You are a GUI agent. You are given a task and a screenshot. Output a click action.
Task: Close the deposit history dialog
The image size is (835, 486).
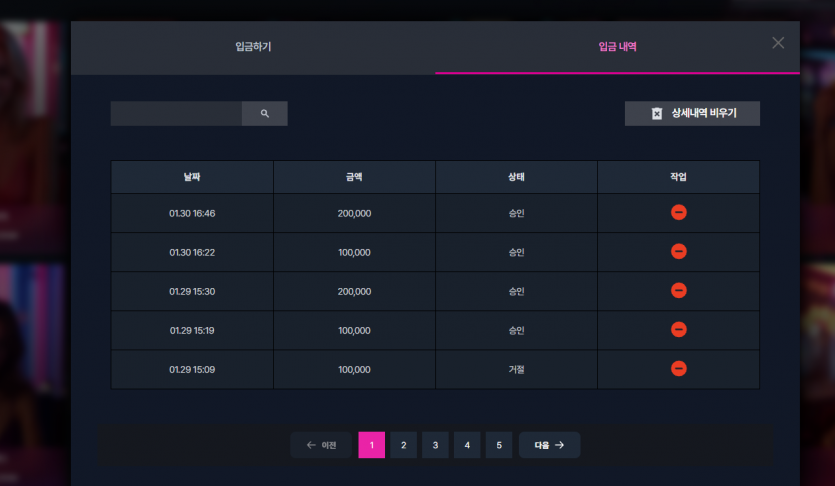tap(778, 43)
